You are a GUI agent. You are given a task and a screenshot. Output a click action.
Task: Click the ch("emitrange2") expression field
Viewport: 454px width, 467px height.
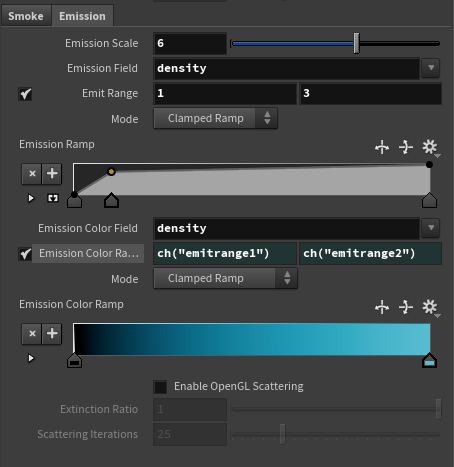pos(371,253)
